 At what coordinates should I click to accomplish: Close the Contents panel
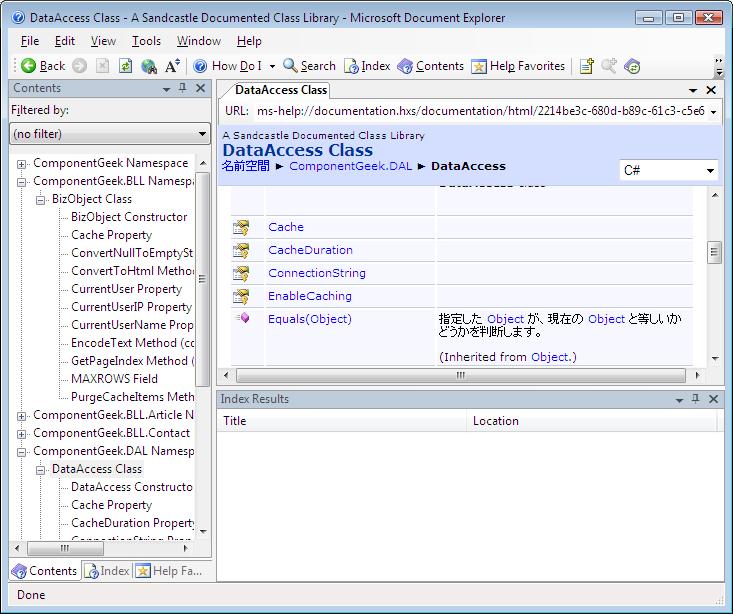point(201,88)
